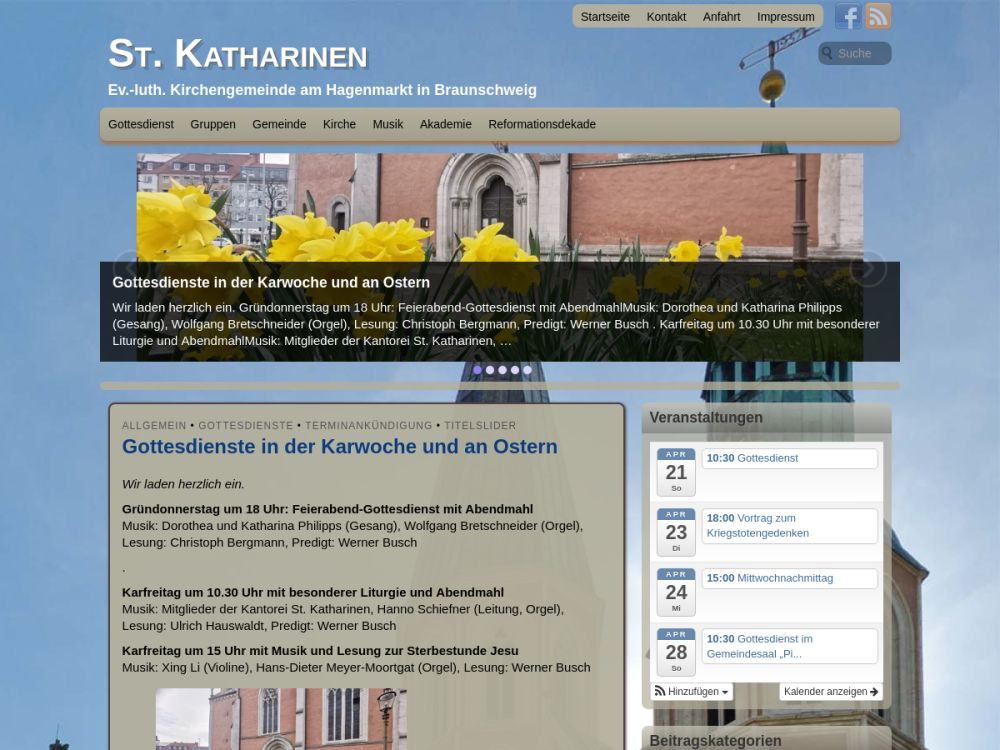This screenshot has height=750, width=1000.
Task: Select the fifth slider pagination dot
Action: coord(527,370)
